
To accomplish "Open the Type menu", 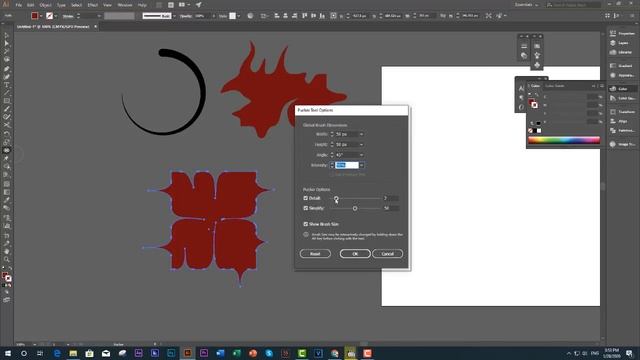I will [61, 5].
